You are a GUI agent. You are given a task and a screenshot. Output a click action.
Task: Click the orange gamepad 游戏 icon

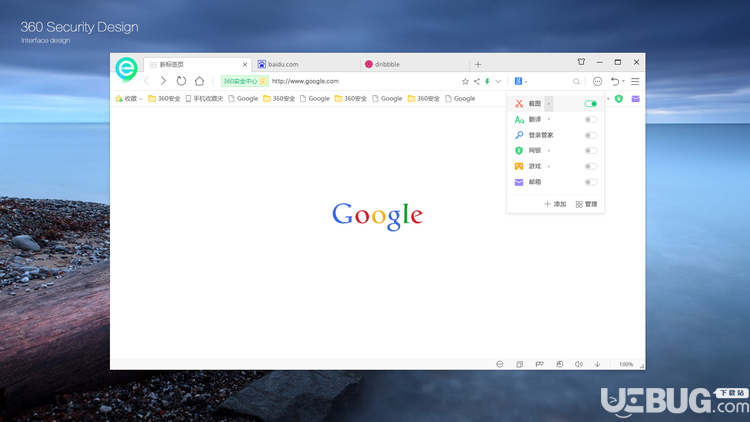(519, 166)
